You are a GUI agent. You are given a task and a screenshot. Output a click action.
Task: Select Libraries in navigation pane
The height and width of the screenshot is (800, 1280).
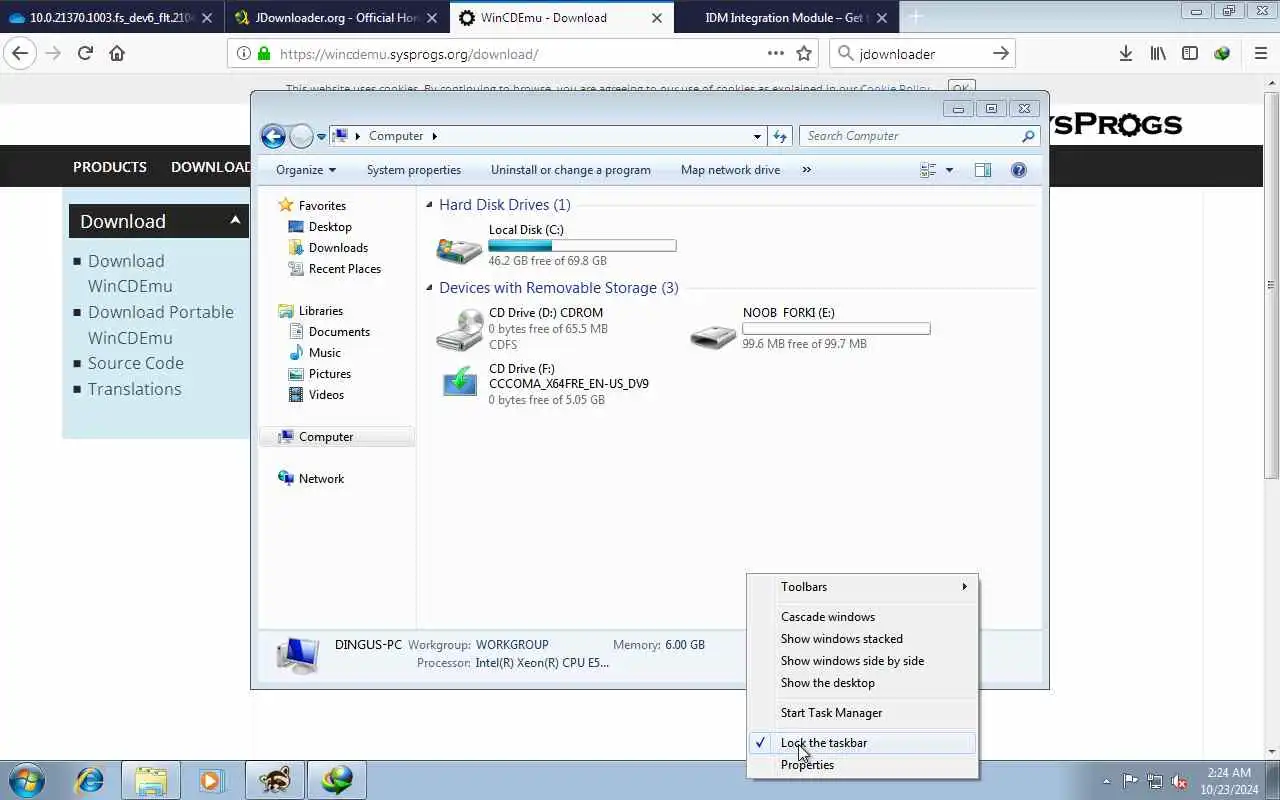[x=320, y=311]
